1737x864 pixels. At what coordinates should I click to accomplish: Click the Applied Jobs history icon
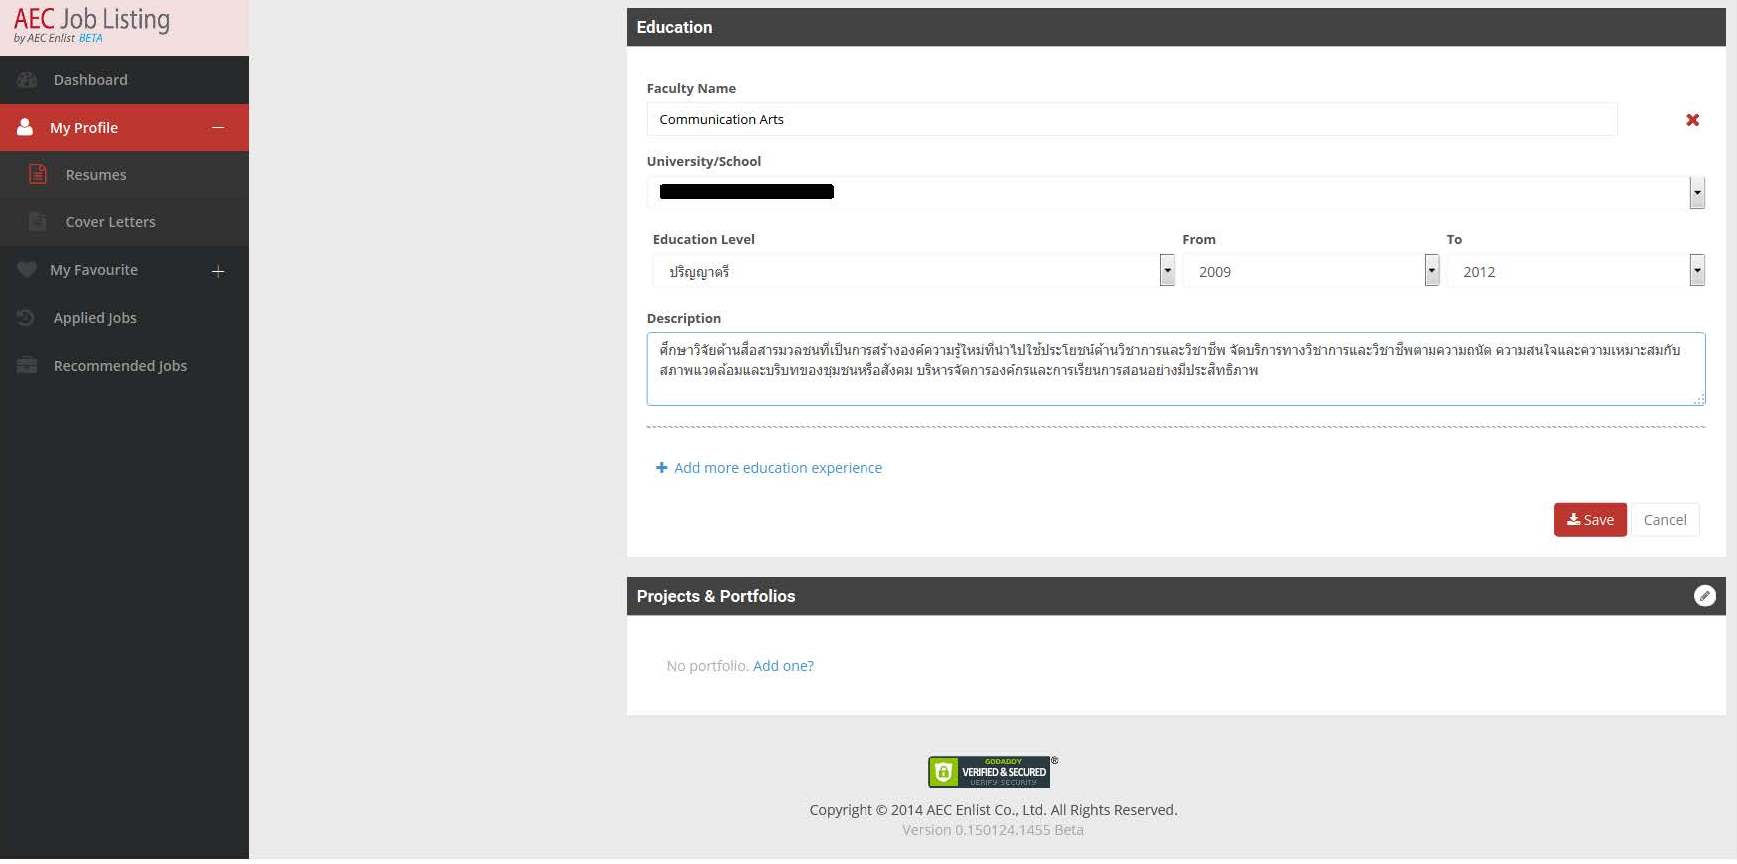click(27, 318)
